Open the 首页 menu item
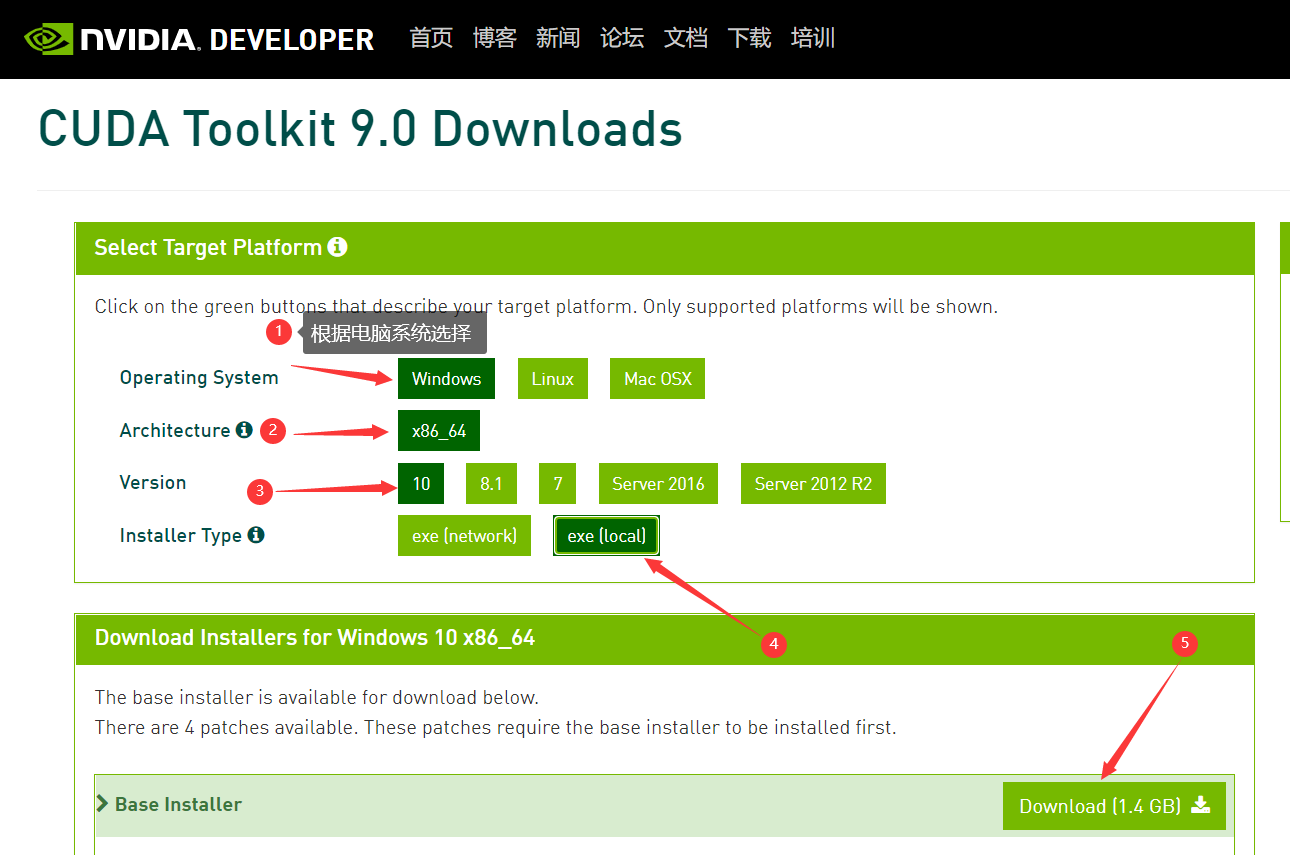Image resolution: width=1290 pixels, height=855 pixels. click(431, 38)
